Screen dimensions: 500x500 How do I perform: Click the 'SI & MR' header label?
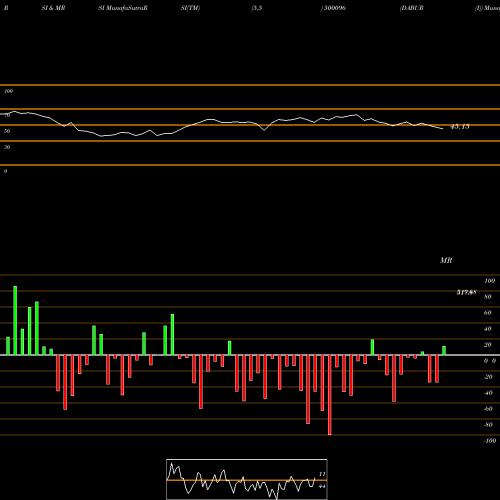pyautogui.click(x=53, y=8)
